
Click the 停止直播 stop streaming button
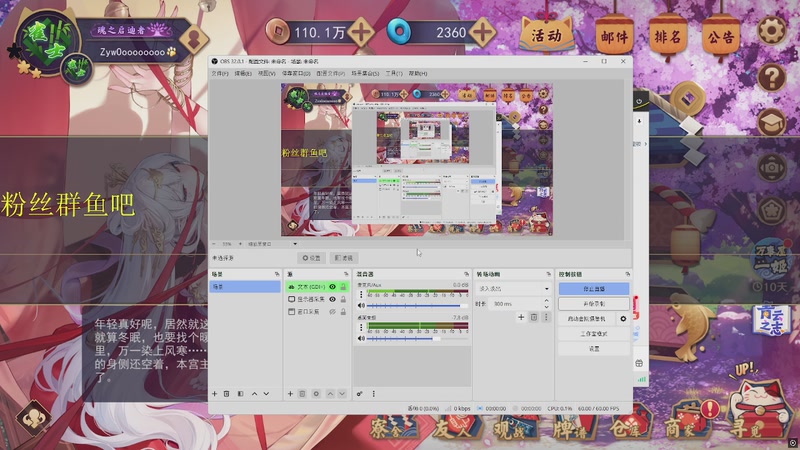click(594, 289)
